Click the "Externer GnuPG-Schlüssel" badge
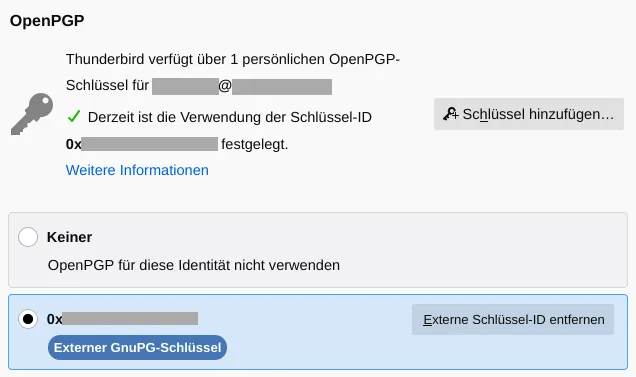 pyautogui.click(x=137, y=347)
